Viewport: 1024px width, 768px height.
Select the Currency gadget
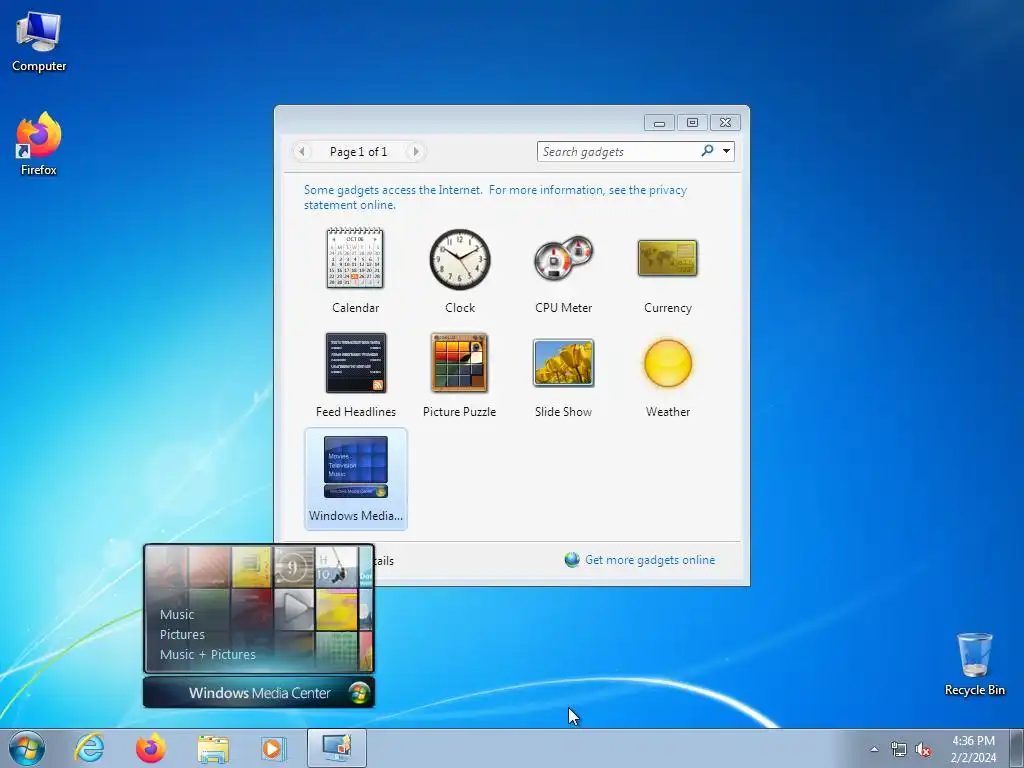point(667,272)
